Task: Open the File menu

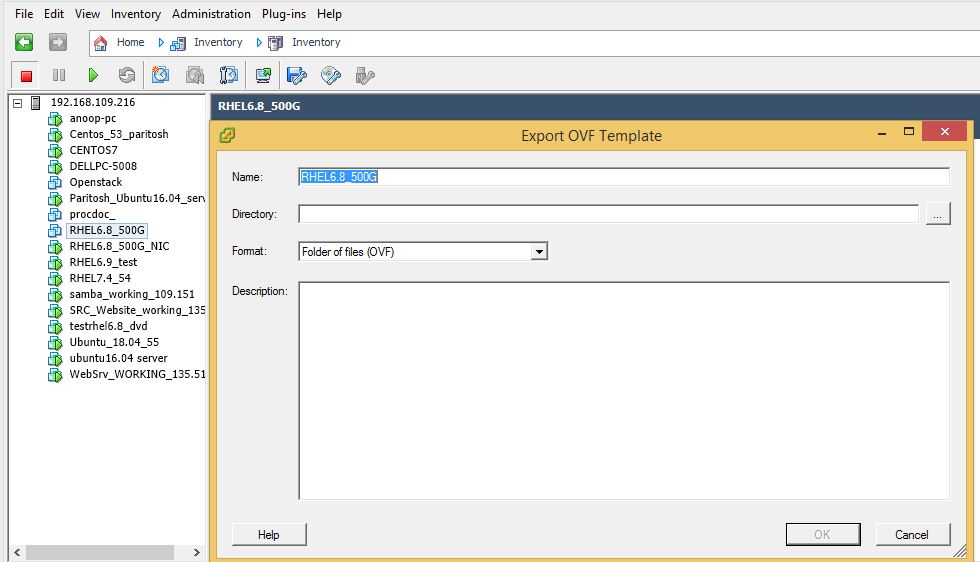Action: pos(24,14)
